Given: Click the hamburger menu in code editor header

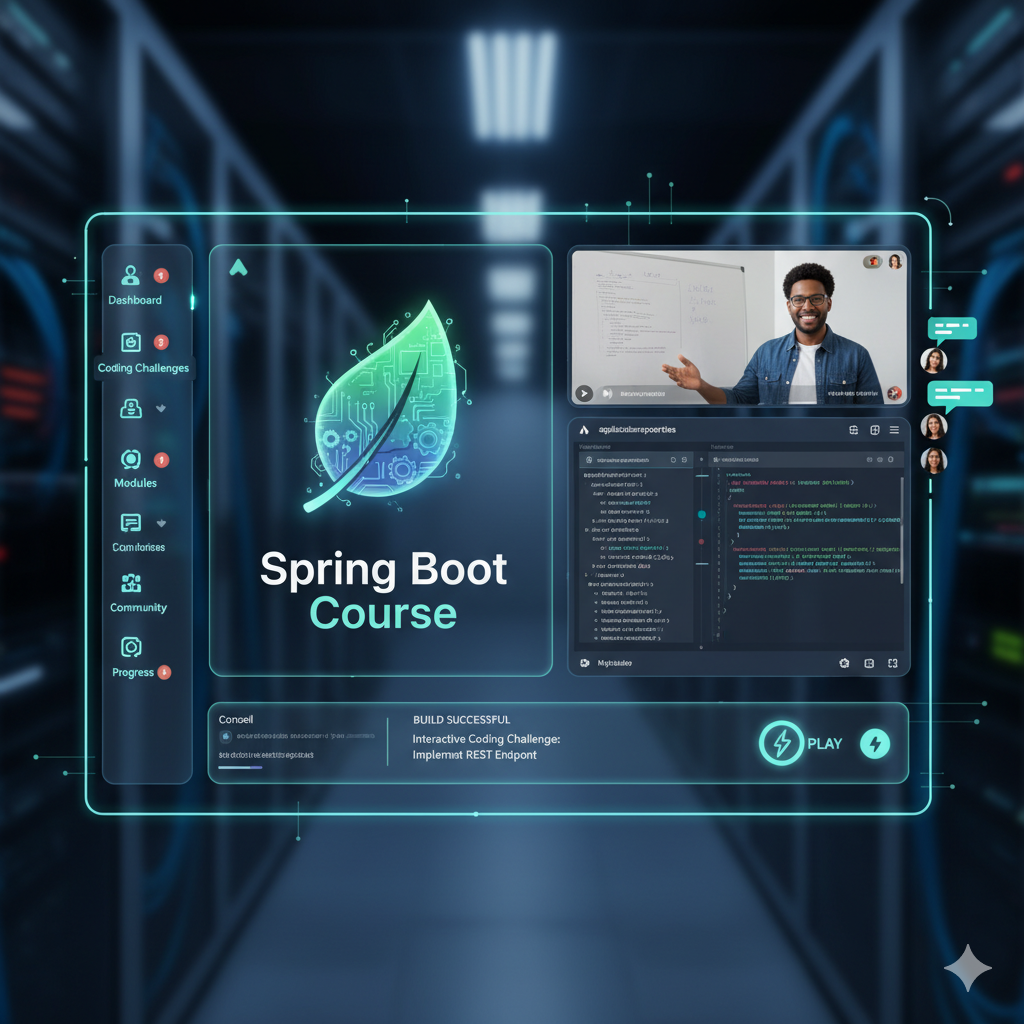Looking at the screenshot, I should pos(894,430).
